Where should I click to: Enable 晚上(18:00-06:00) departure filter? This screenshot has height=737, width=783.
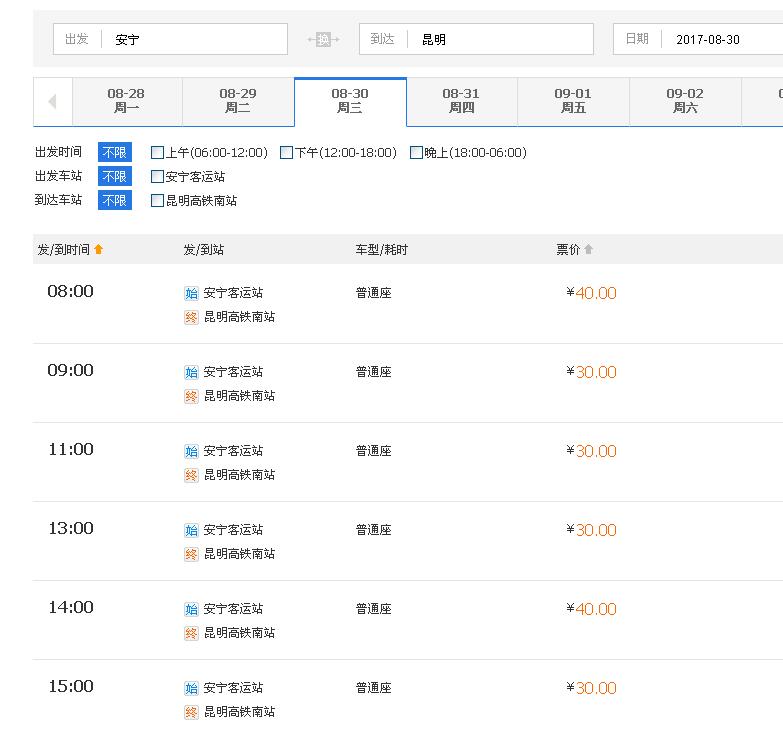(416, 152)
